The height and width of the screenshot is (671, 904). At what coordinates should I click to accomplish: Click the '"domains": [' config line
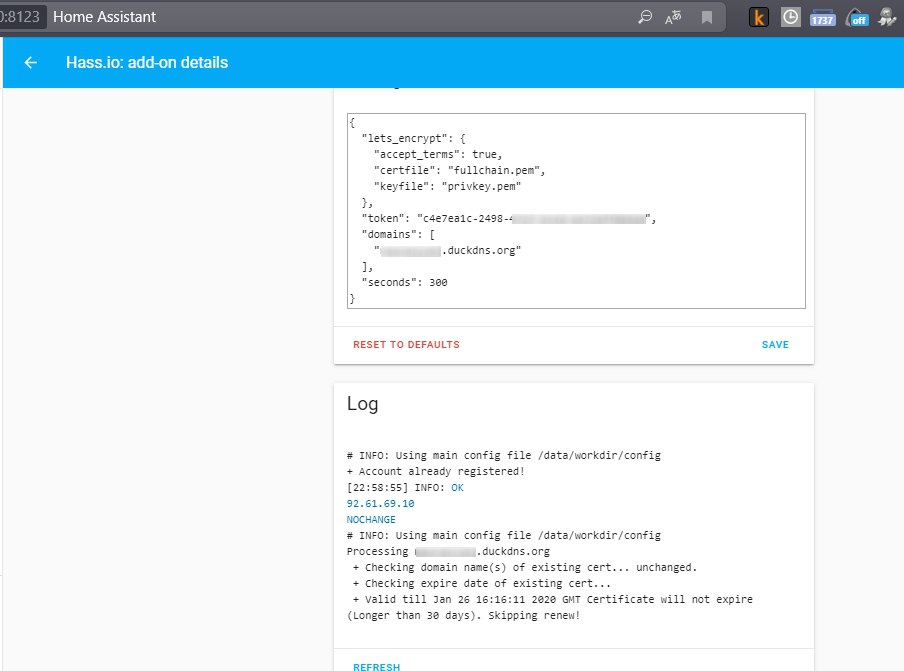[x=398, y=235]
